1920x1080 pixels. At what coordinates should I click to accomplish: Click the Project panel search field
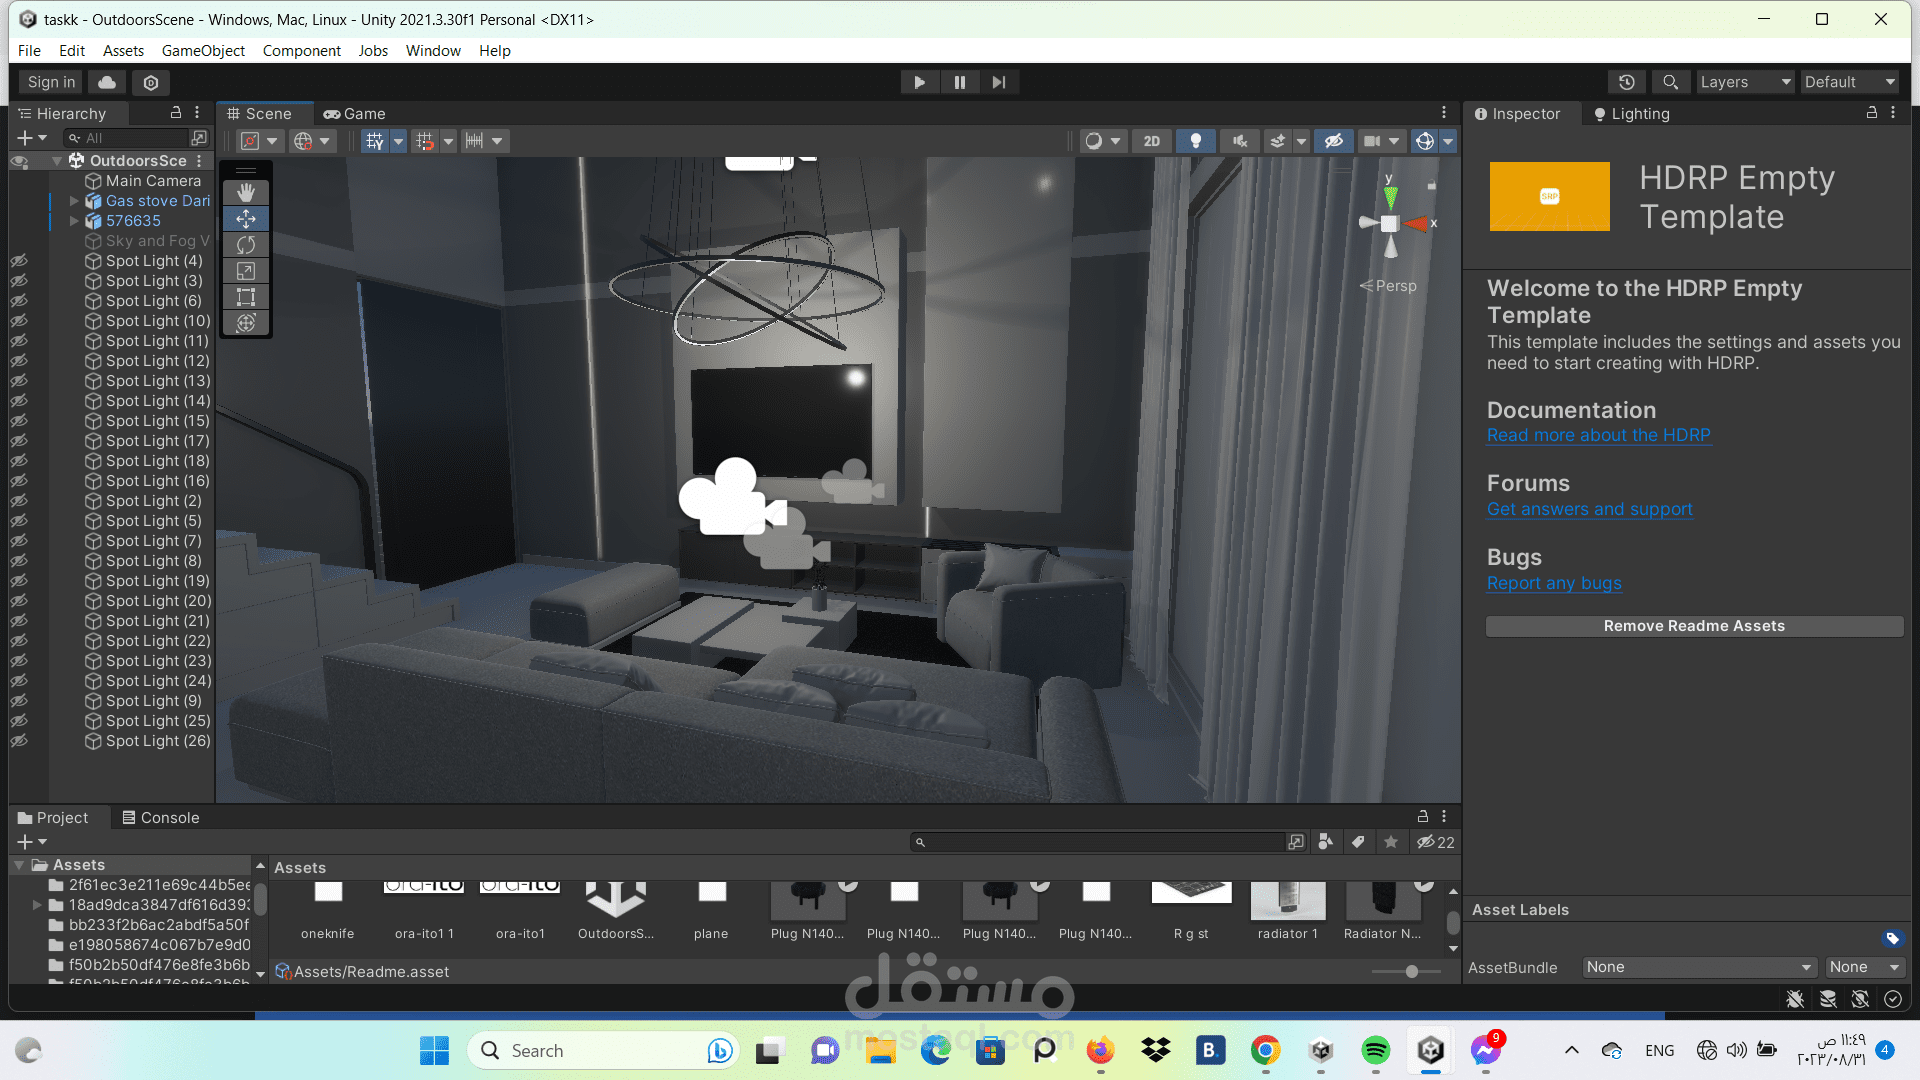click(1100, 842)
